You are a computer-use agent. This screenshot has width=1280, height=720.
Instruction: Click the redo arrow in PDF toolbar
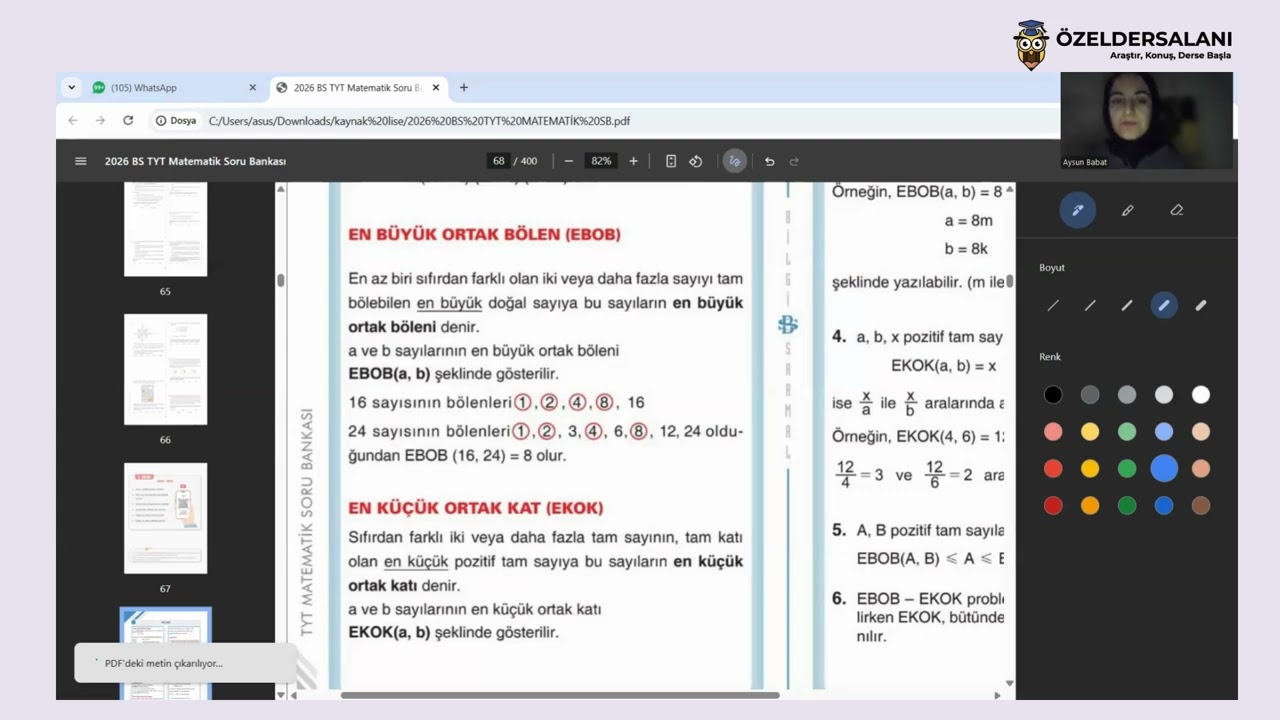pyautogui.click(x=794, y=161)
